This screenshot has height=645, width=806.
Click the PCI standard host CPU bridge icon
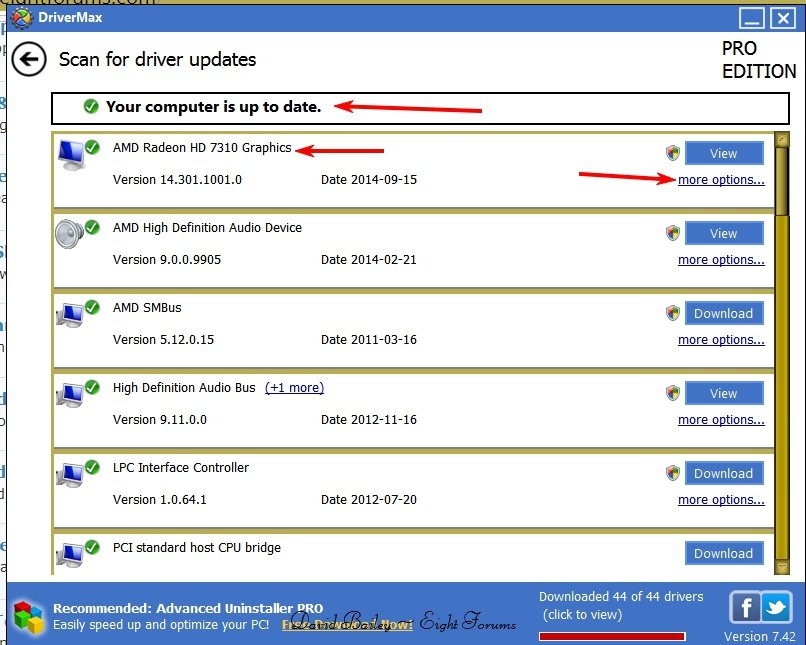click(70, 555)
